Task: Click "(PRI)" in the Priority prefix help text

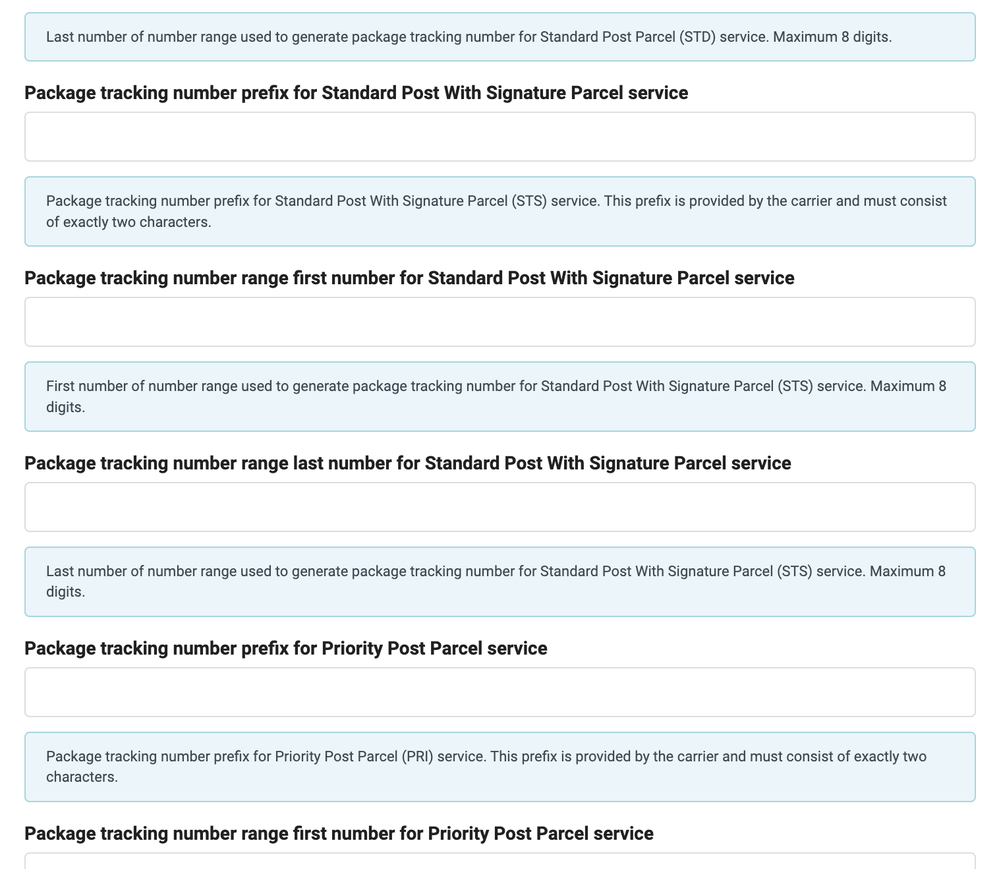Action: [x=417, y=756]
